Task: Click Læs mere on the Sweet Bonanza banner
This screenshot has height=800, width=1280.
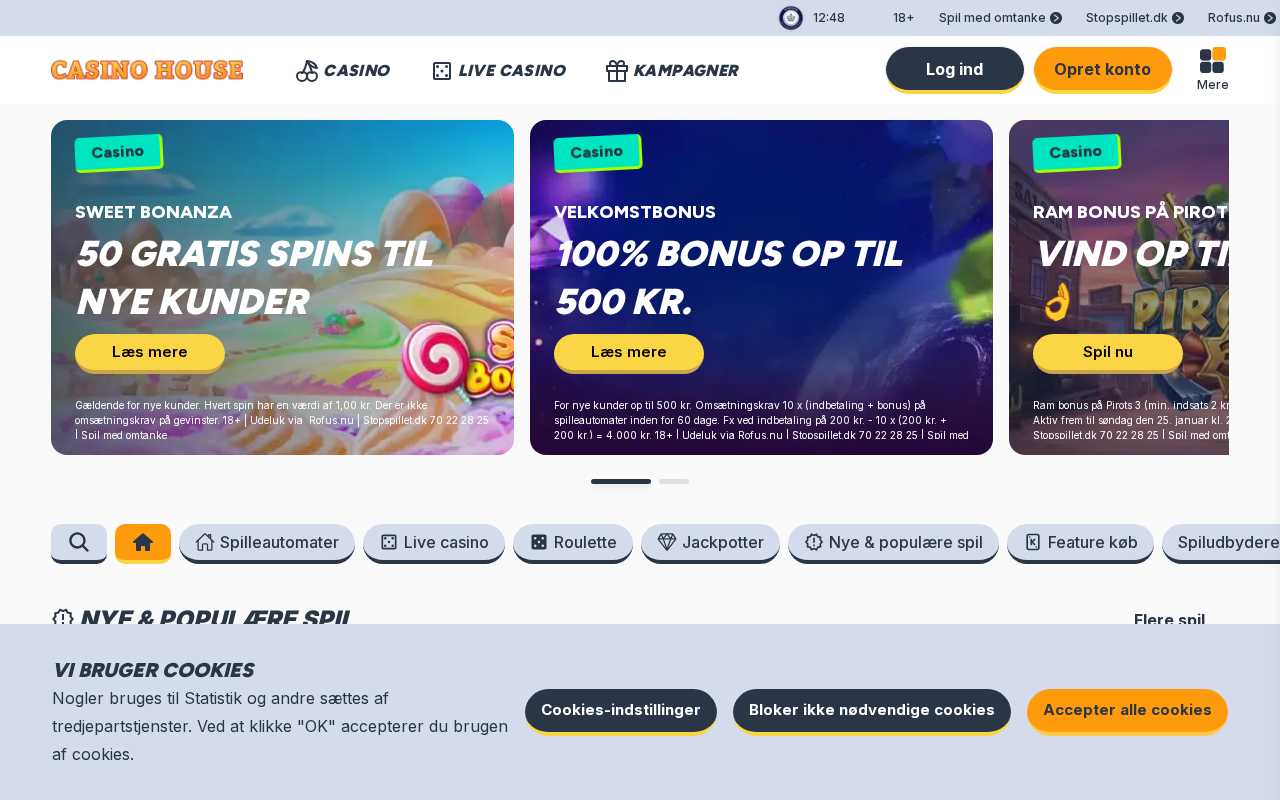Action: (150, 352)
